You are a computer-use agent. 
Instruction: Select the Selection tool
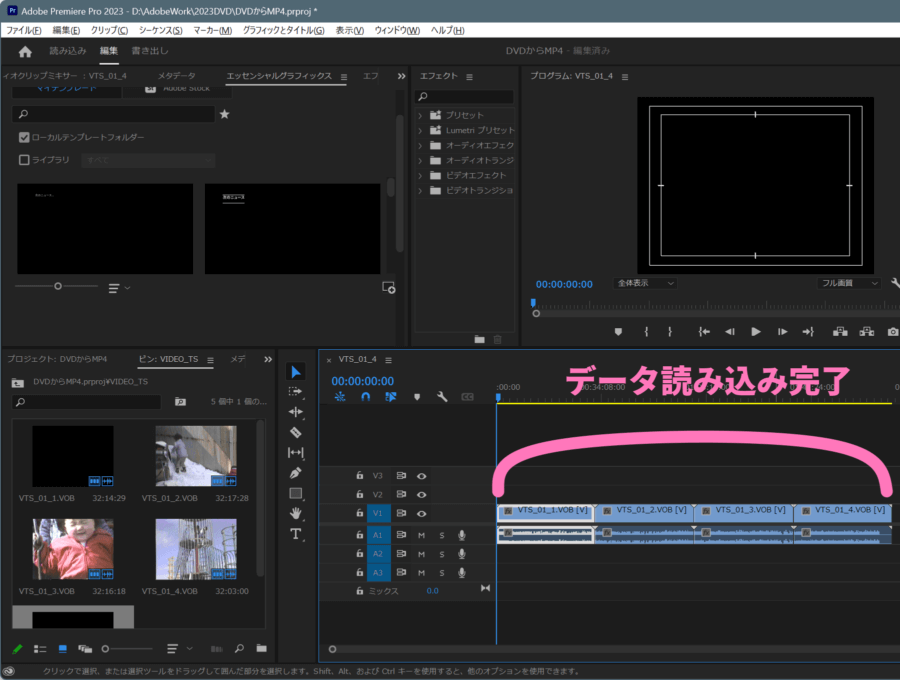(296, 370)
